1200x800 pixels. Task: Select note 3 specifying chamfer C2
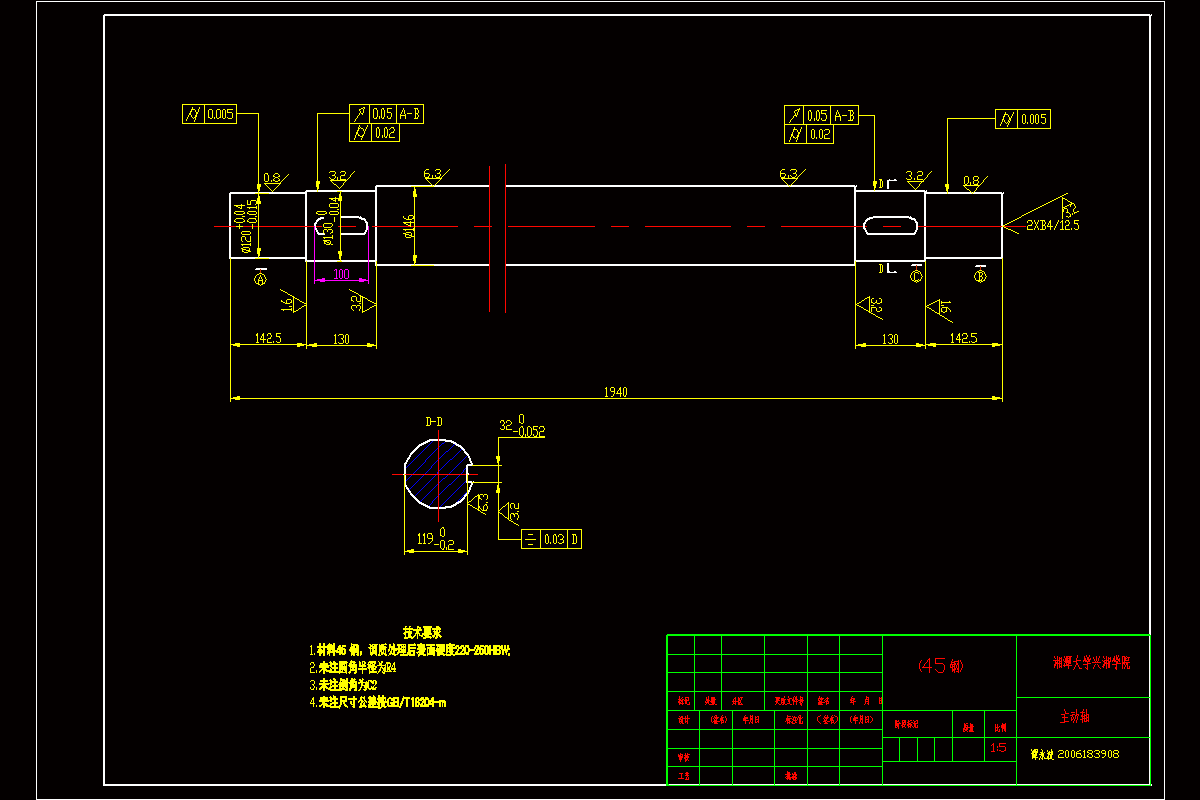point(343,685)
